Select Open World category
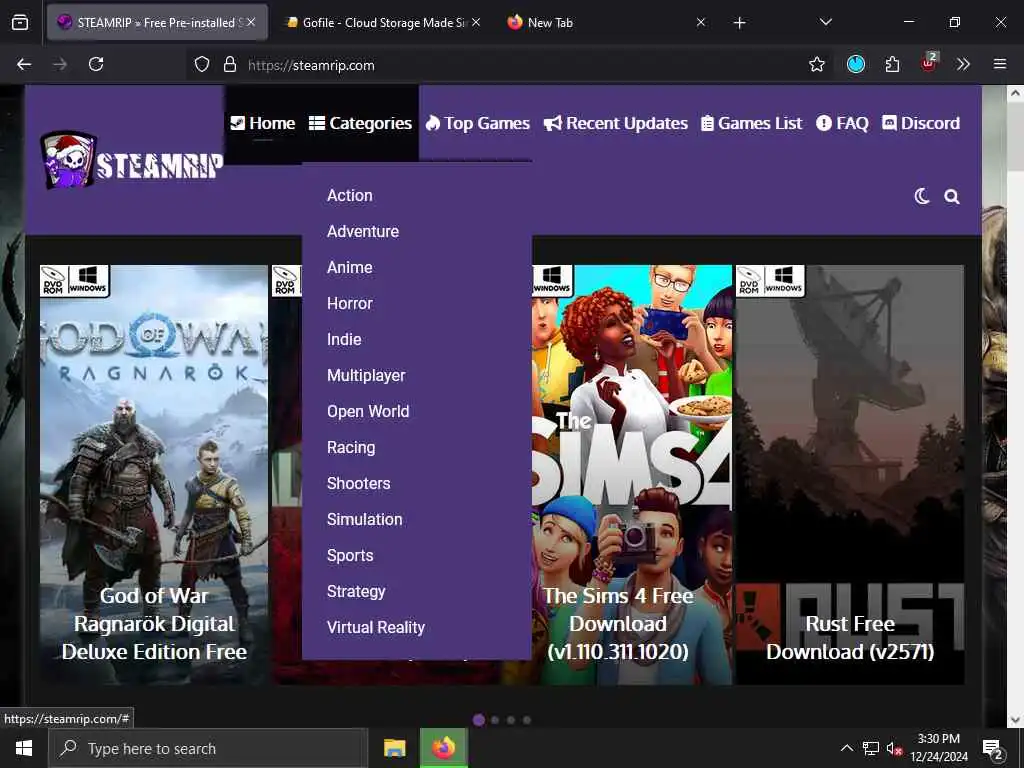Viewport: 1024px width, 768px height. pyautogui.click(x=368, y=411)
